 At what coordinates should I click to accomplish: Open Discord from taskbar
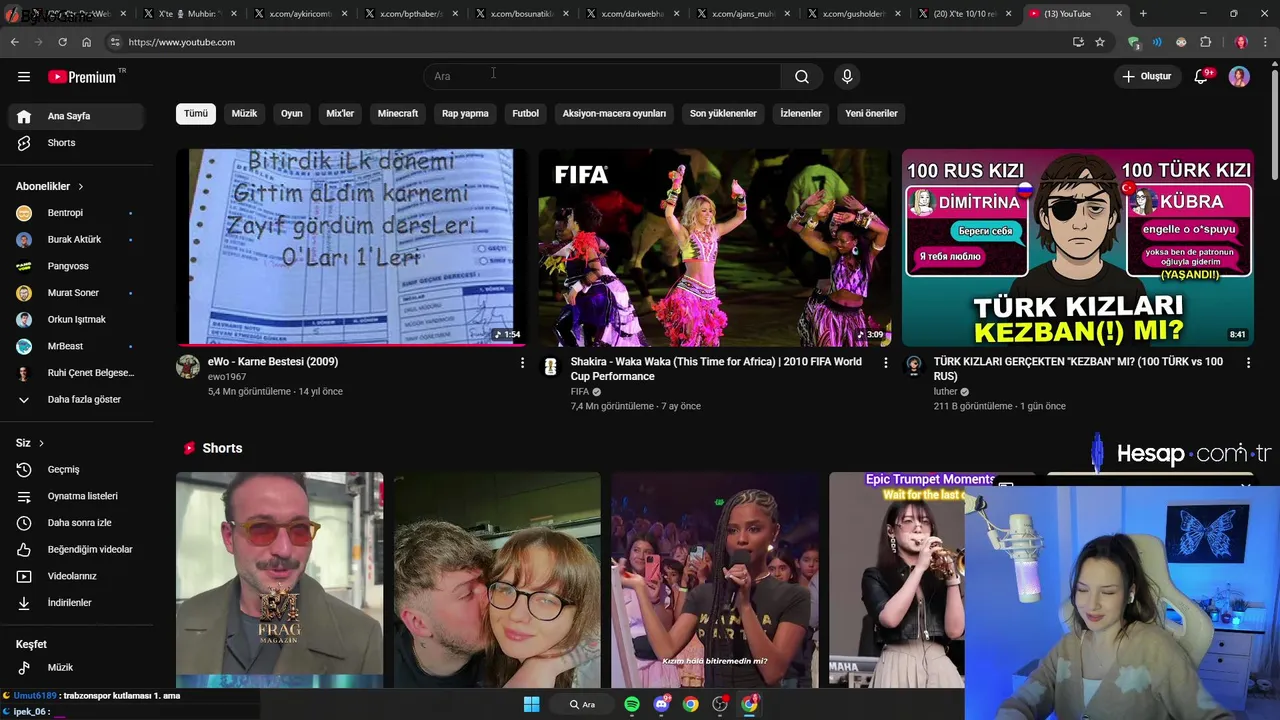click(x=661, y=704)
